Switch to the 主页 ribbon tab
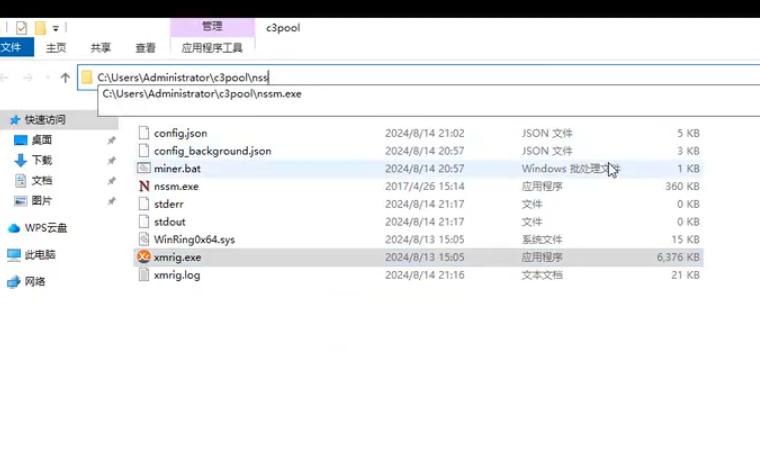The image size is (760, 463). coord(56,48)
